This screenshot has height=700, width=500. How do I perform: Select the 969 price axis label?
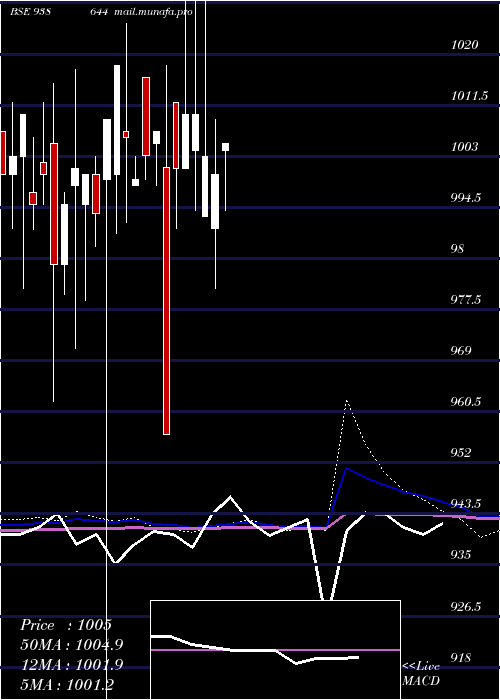pyautogui.click(x=461, y=350)
